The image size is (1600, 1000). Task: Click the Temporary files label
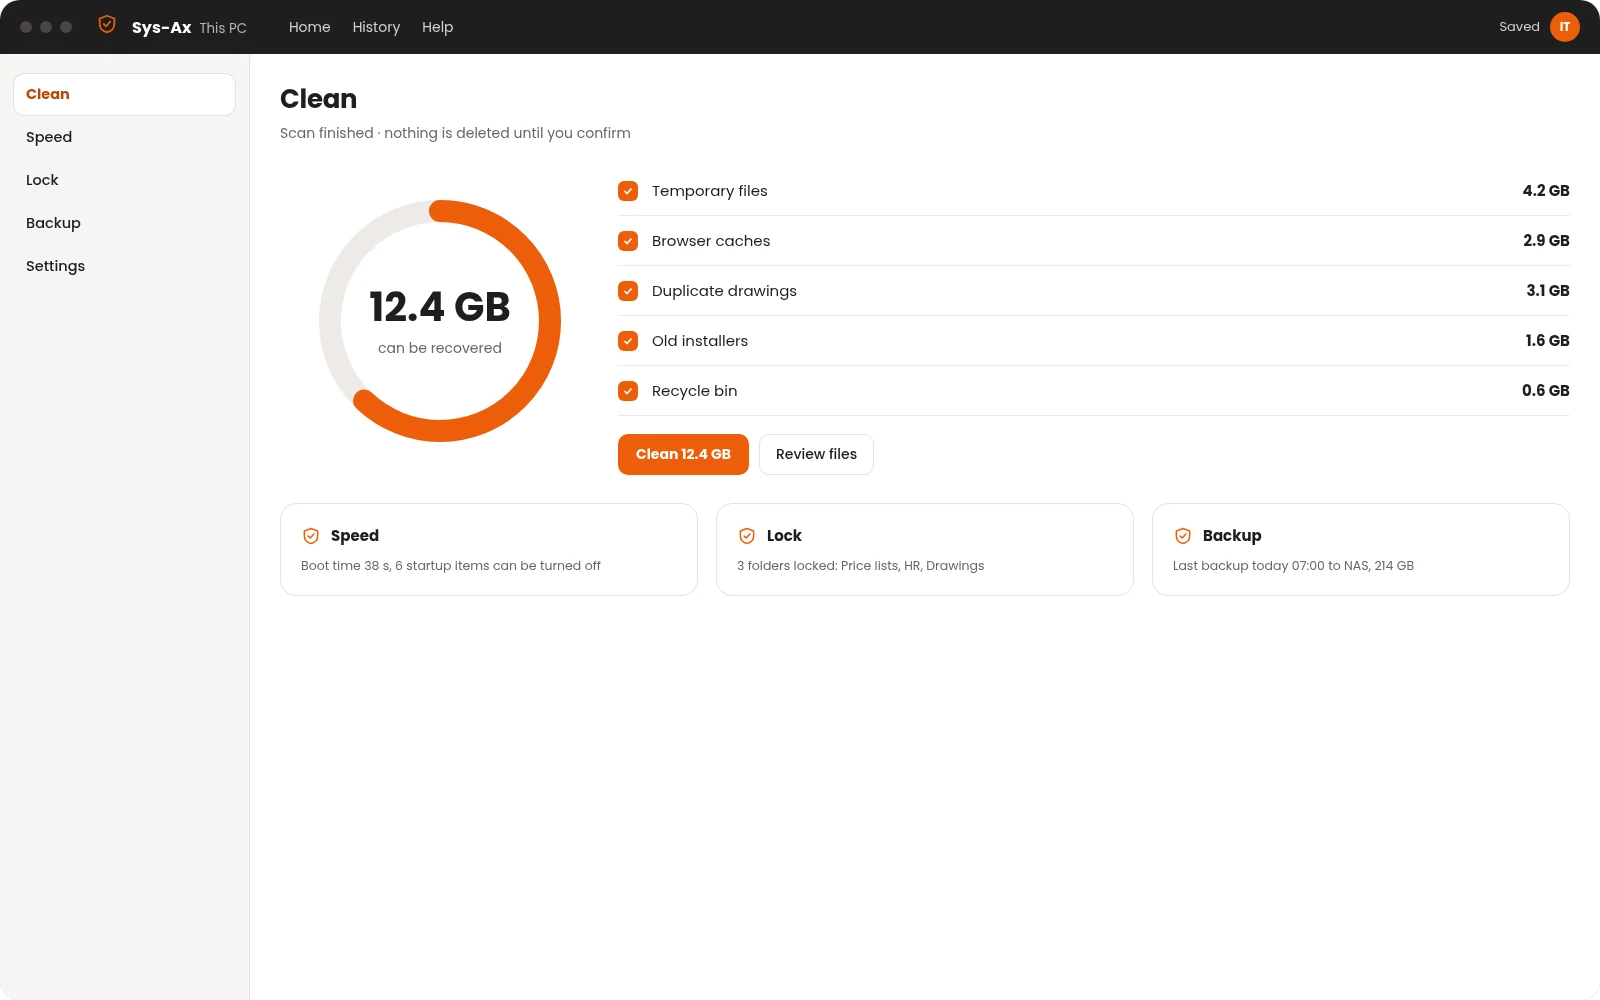coord(710,191)
